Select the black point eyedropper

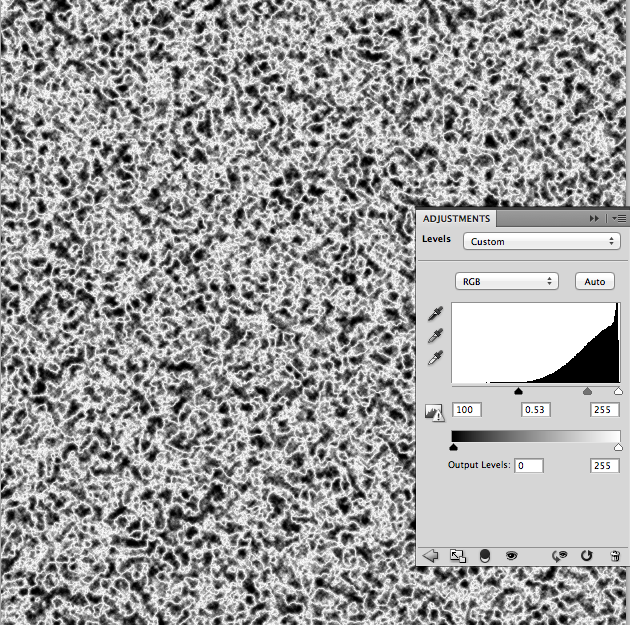(436, 314)
